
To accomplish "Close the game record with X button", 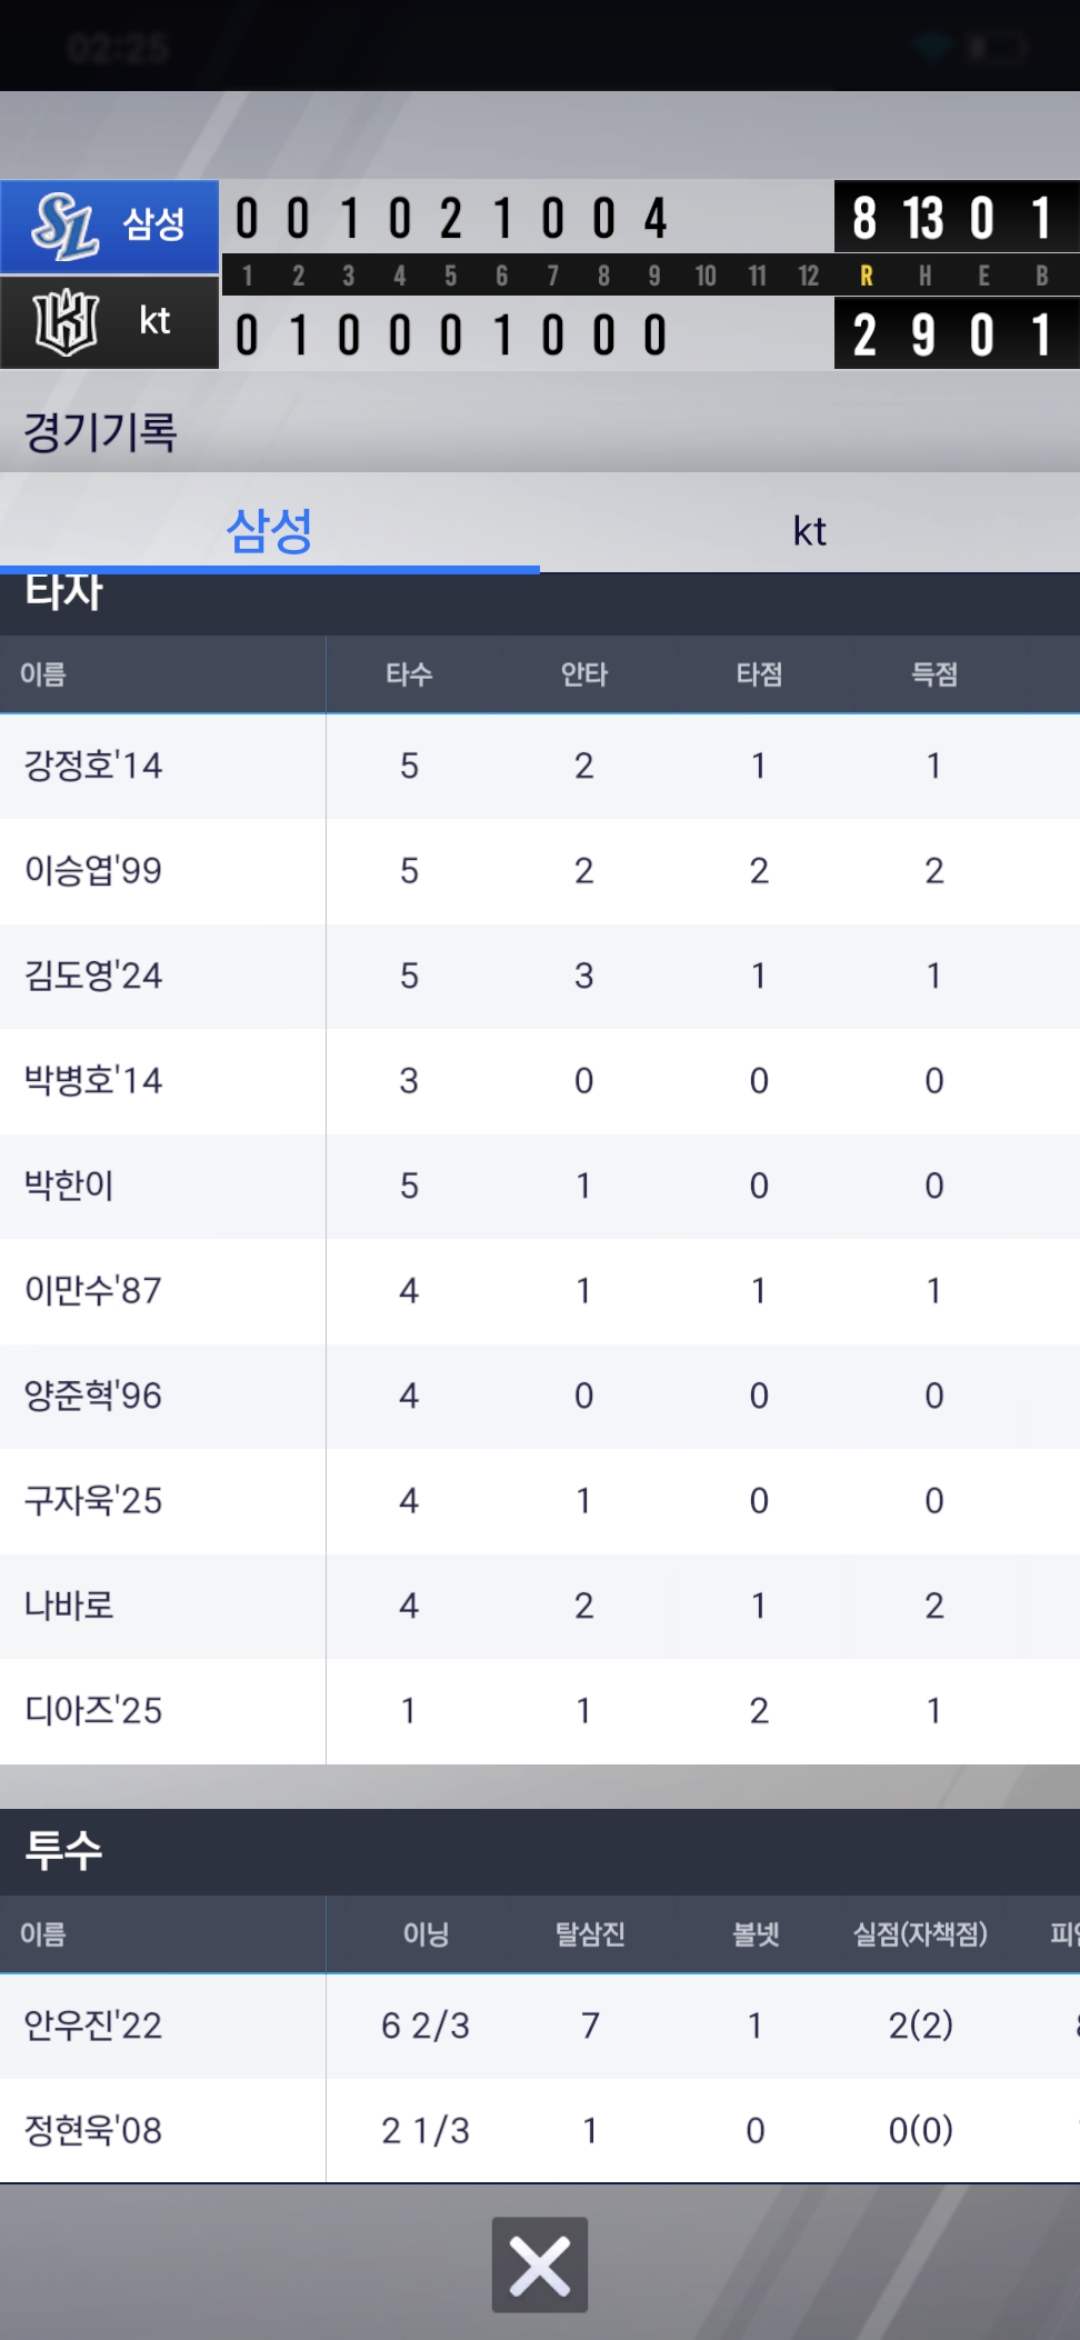I will click(540, 2265).
